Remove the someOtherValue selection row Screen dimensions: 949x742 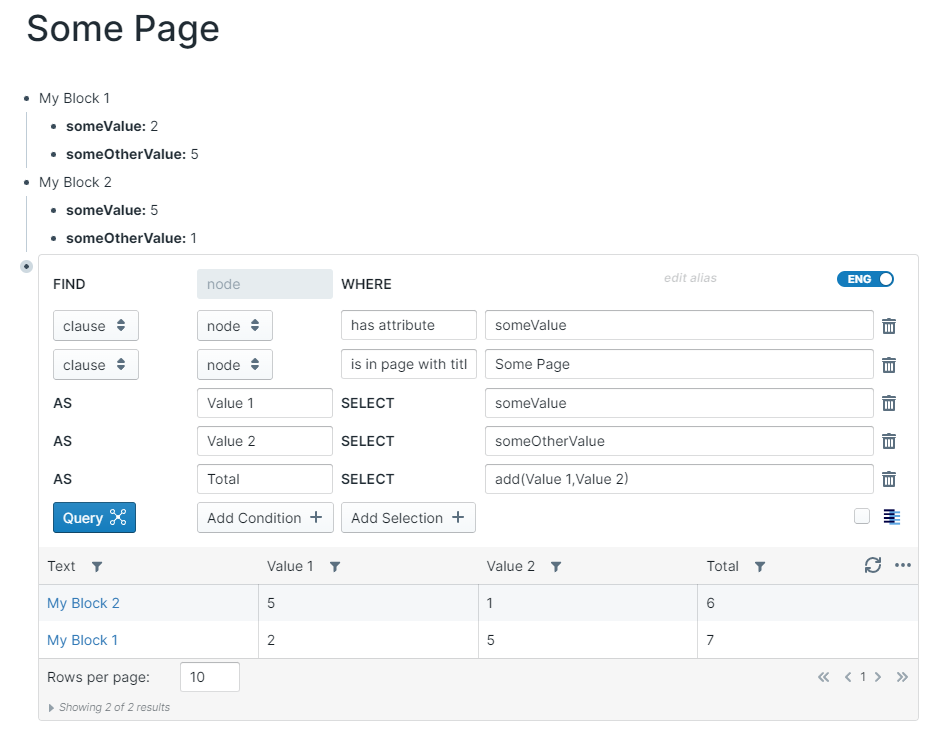[888, 441]
